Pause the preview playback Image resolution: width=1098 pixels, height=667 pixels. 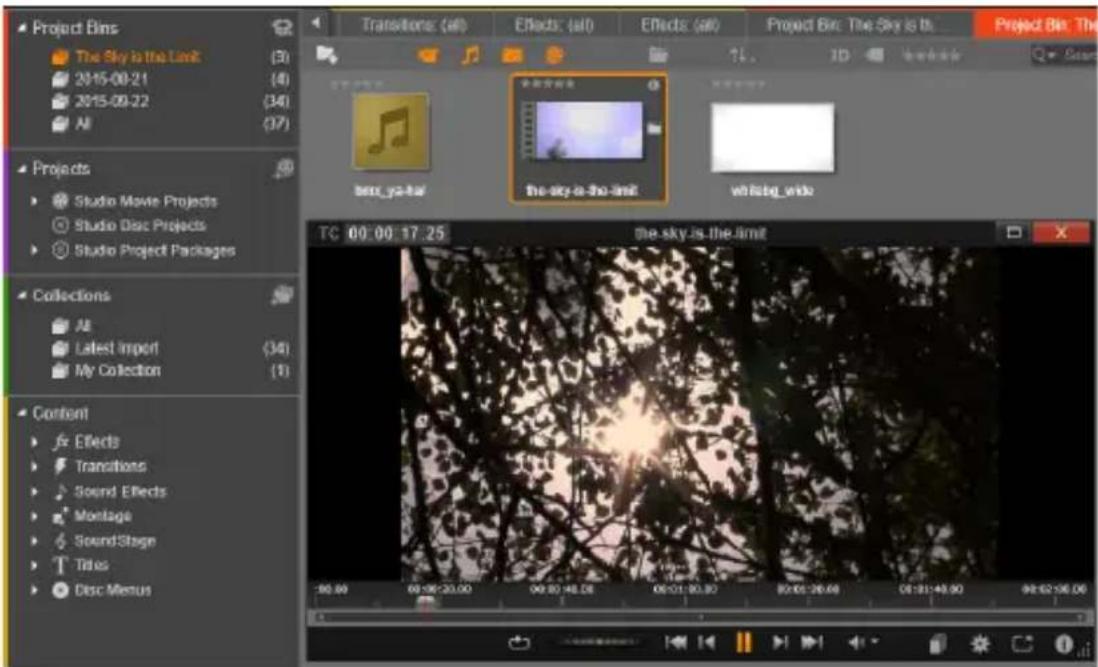click(744, 643)
